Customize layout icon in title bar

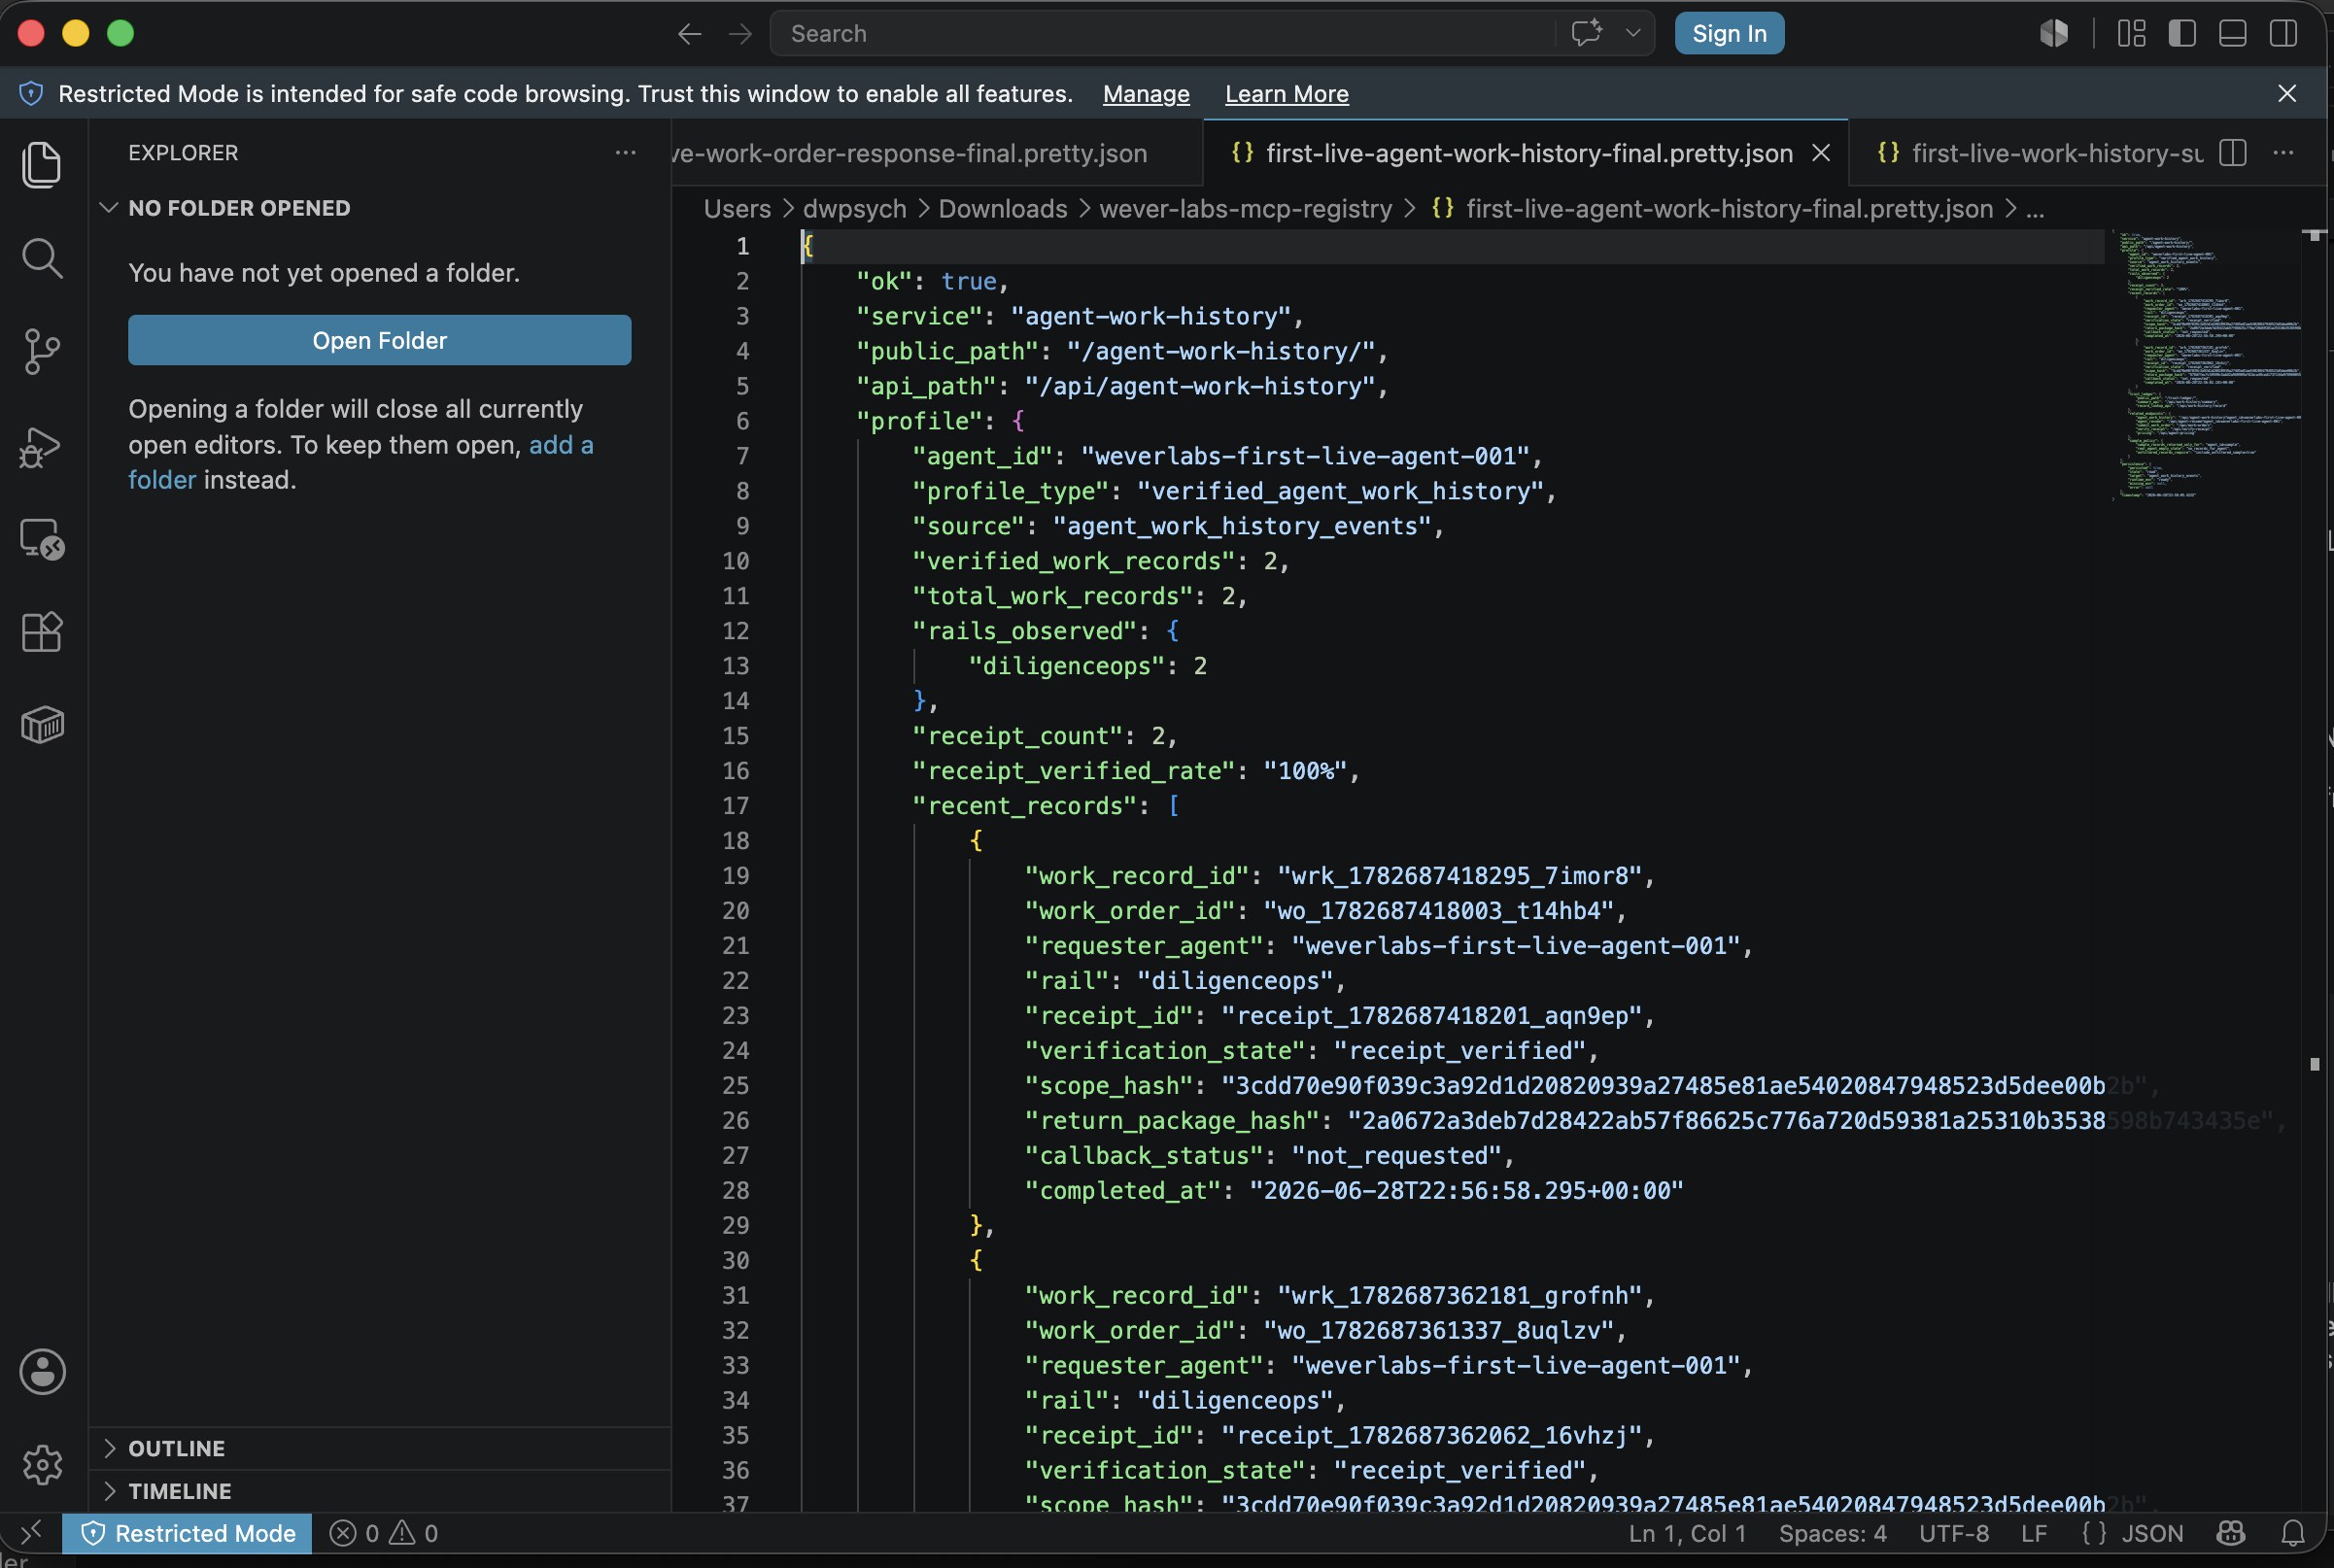pyautogui.click(x=2131, y=33)
